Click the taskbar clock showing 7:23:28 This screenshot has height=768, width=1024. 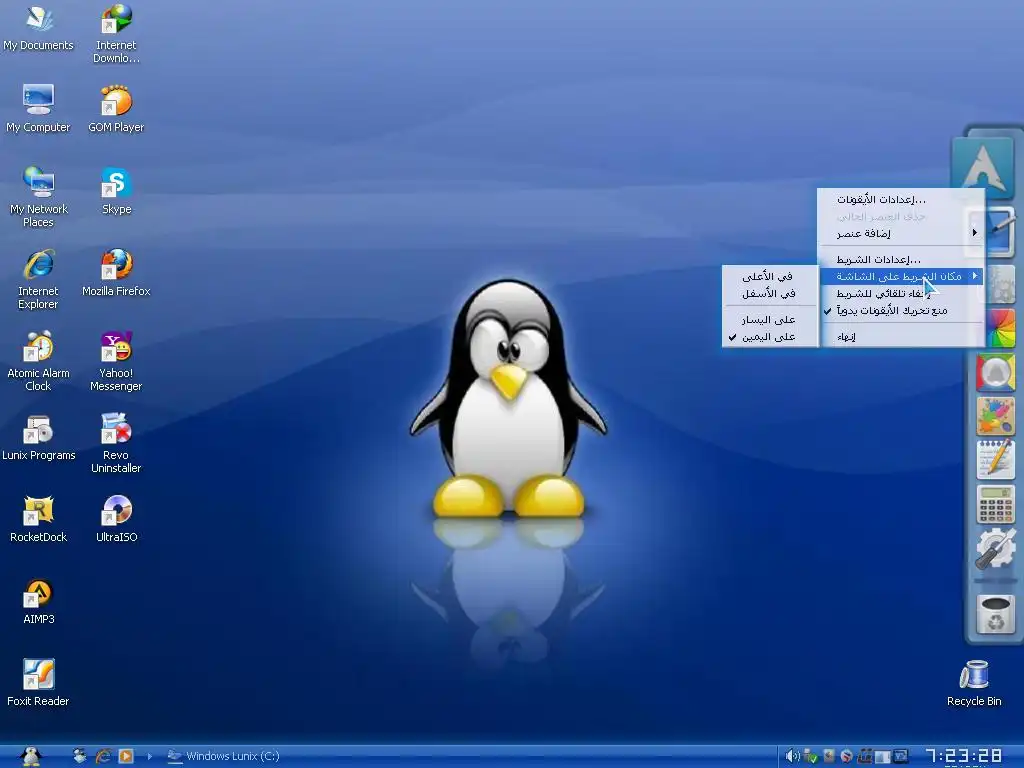(x=963, y=756)
